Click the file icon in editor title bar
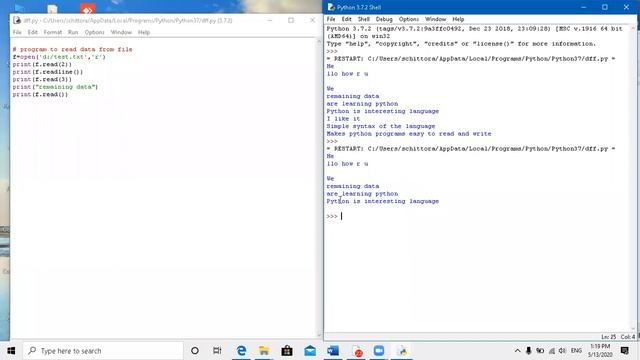640x360 pixels. tap(17, 20)
